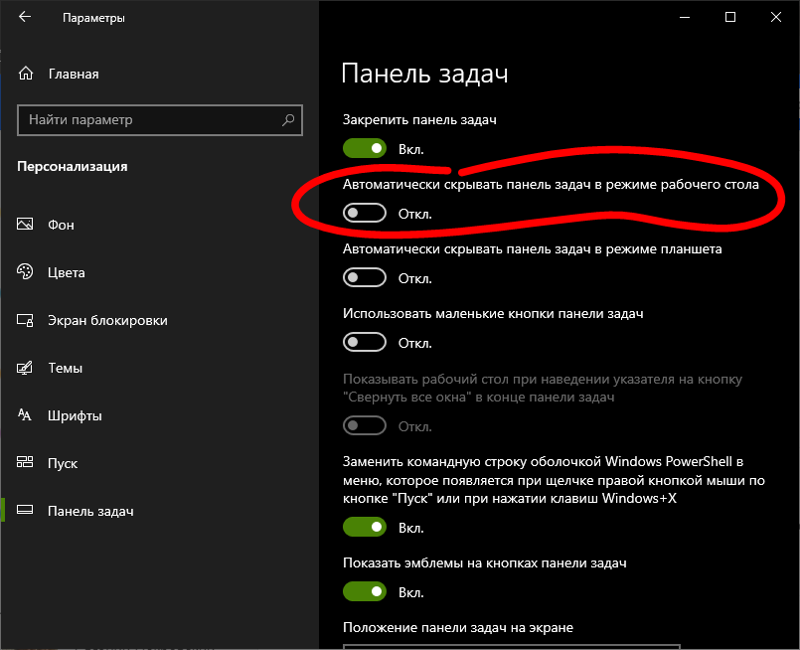Click label Закрепить панель задач
The height and width of the screenshot is (650, 800).
419,119
